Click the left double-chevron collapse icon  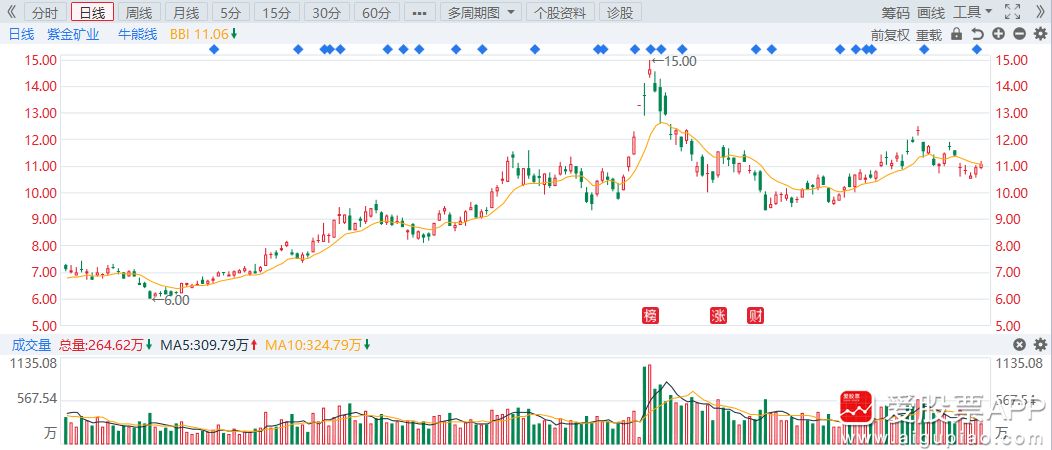coord(12,13)
